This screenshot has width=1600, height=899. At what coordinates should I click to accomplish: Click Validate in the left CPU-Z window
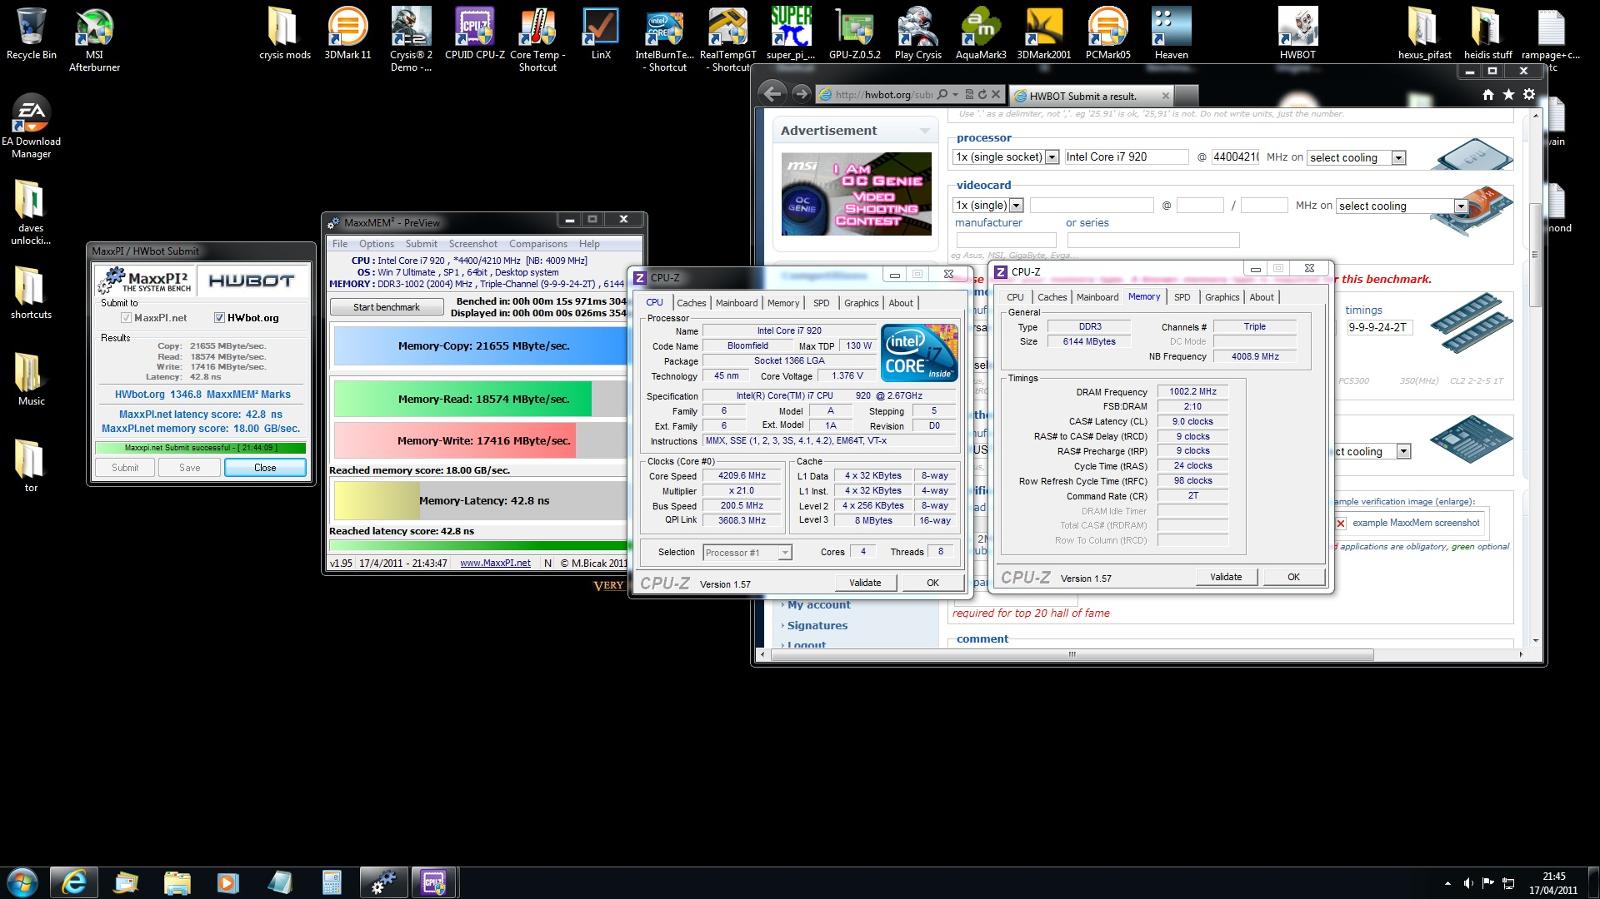pos(865,583)
